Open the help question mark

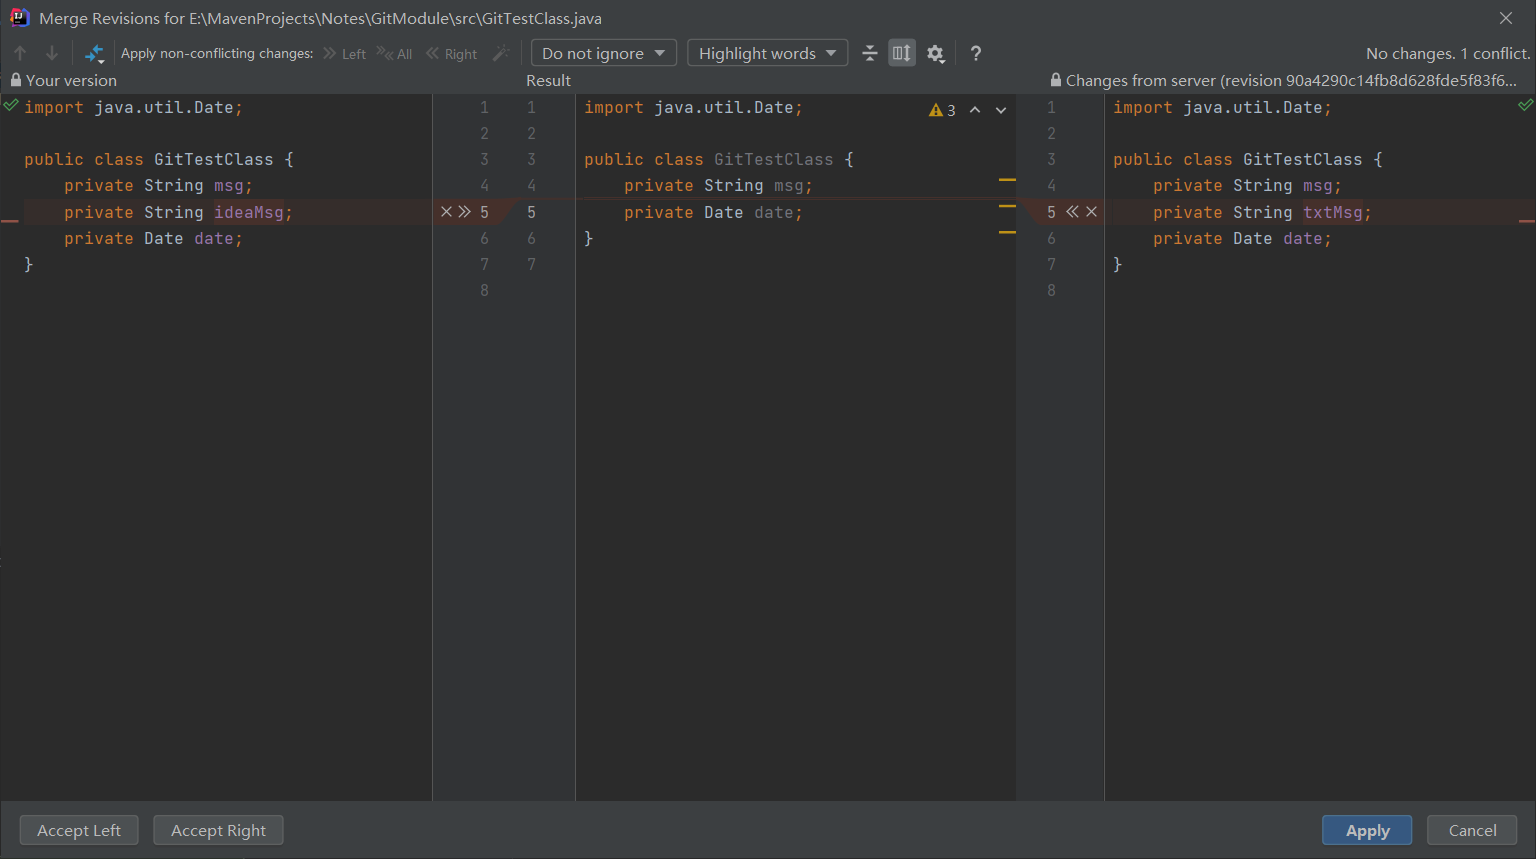[976, 53]
